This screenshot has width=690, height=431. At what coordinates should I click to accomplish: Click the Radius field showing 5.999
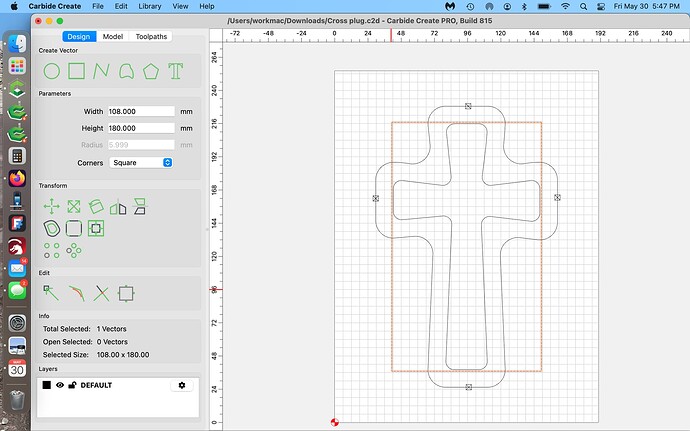tap(141, 145)
